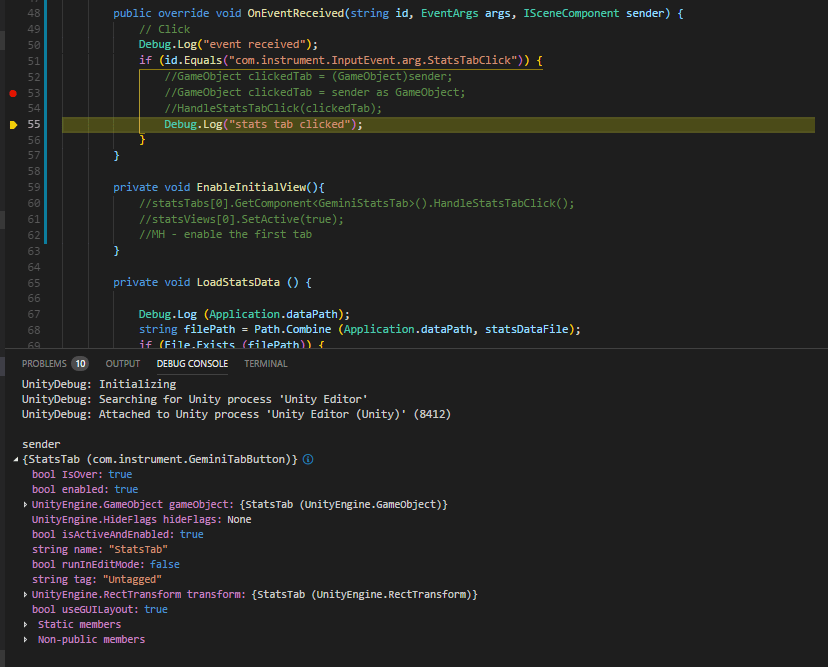Image resolution: width=828 pixels, height=667 pixels.
Task: Click the string tag: "Untagged" row
Action: coord(97,579)
